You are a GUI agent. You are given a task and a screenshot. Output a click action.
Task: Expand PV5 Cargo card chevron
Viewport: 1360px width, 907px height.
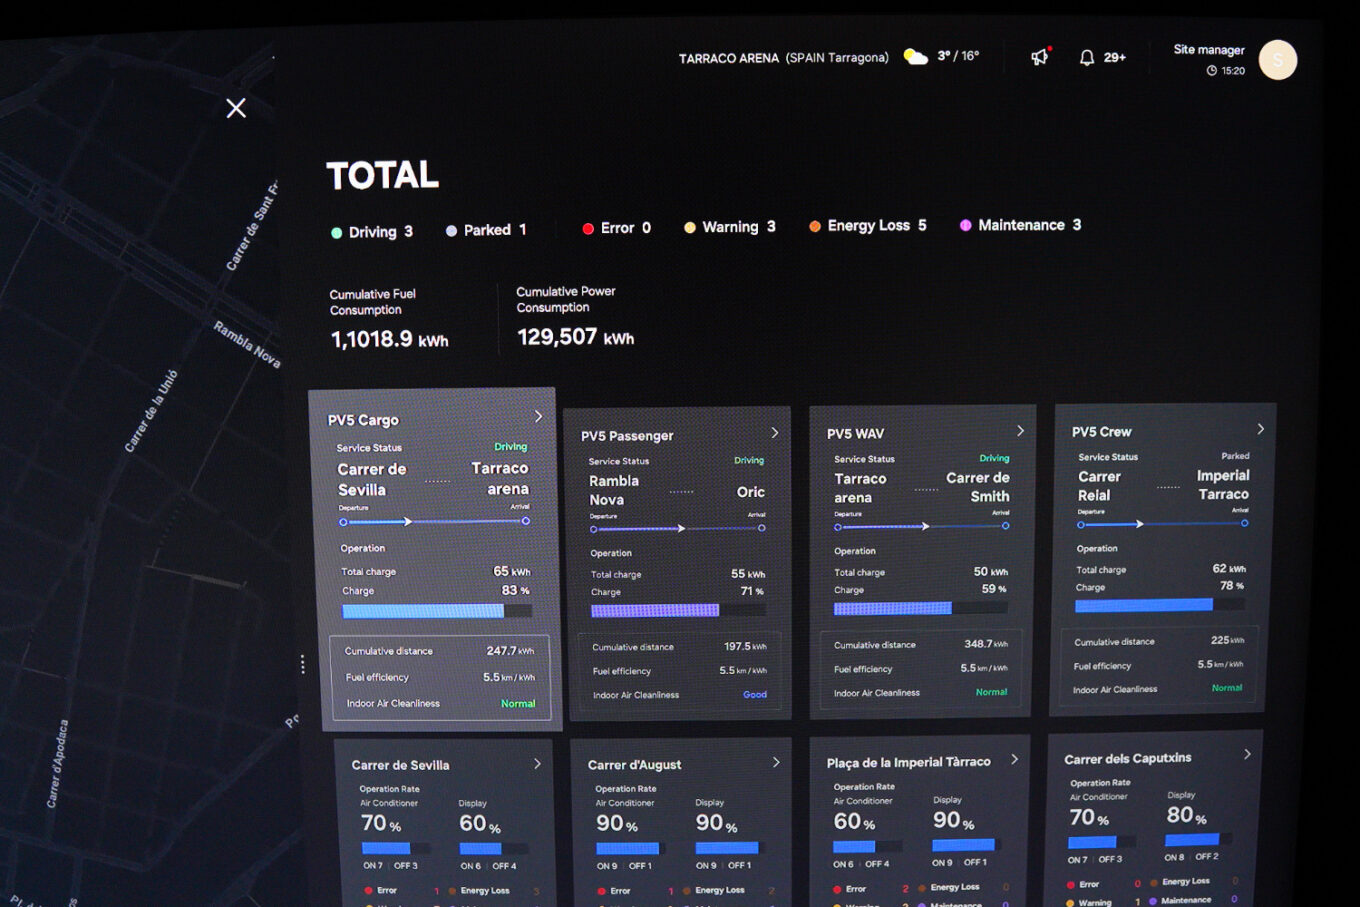point(538,416)
